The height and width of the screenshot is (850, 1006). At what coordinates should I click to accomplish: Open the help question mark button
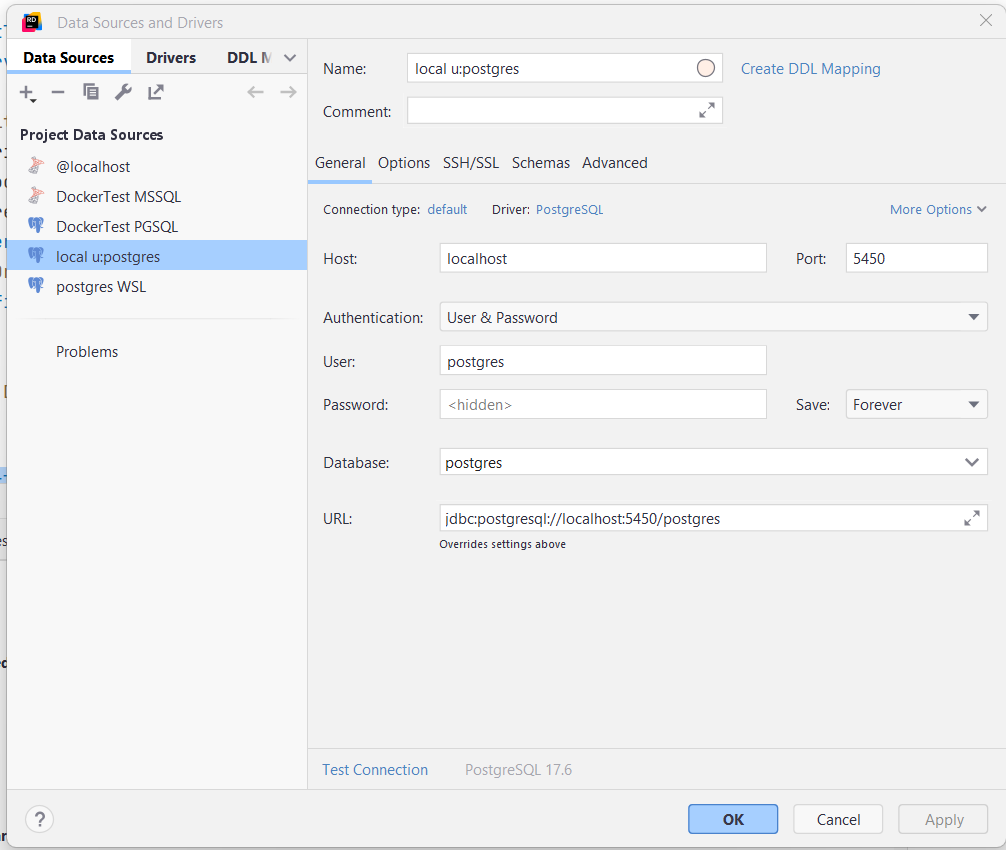point(39,819)
